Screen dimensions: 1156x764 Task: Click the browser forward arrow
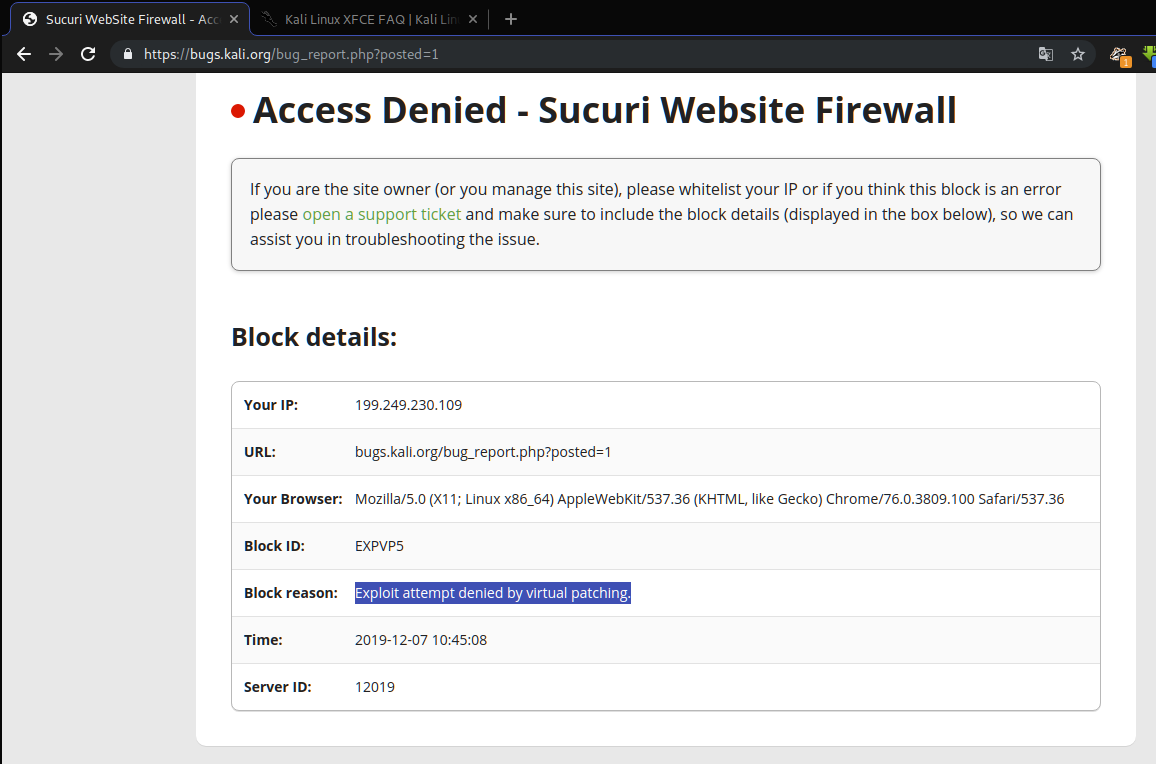coord(56,54)
